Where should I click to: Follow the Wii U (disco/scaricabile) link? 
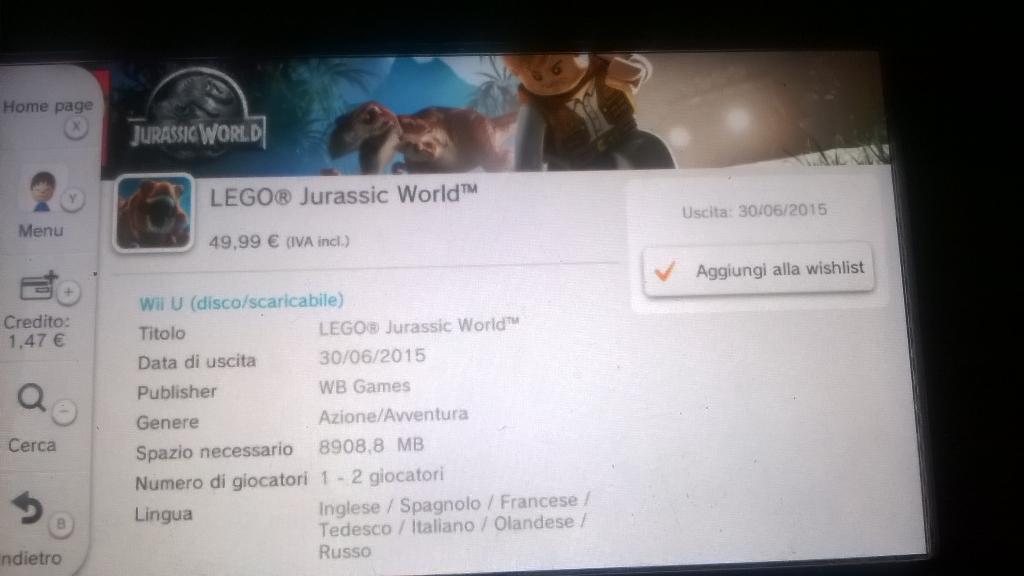[242, 301]
